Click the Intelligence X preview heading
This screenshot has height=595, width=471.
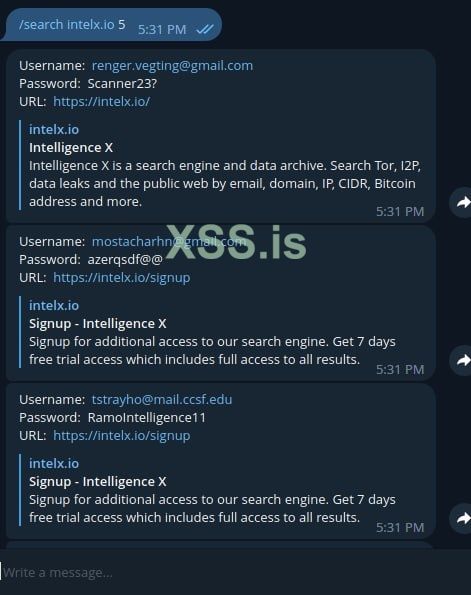[x=71, y=148]
